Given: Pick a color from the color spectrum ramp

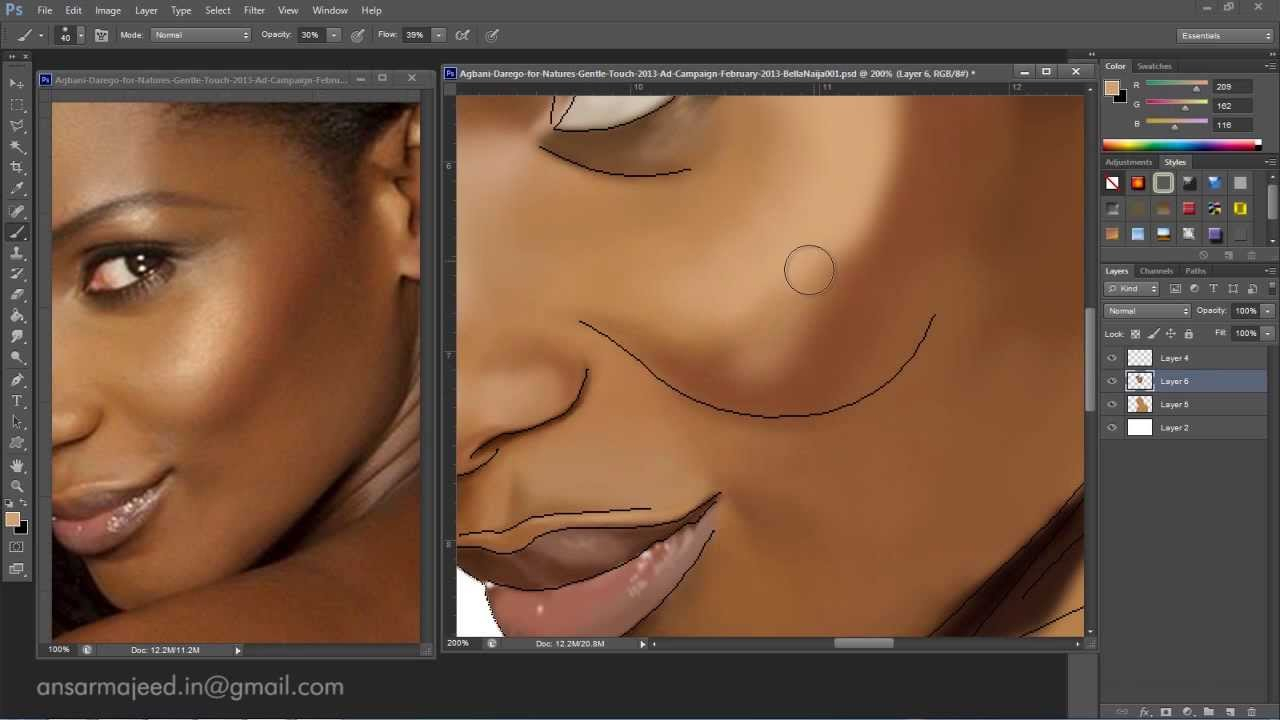Looking at the screenshot, I should coord(1182,146).
